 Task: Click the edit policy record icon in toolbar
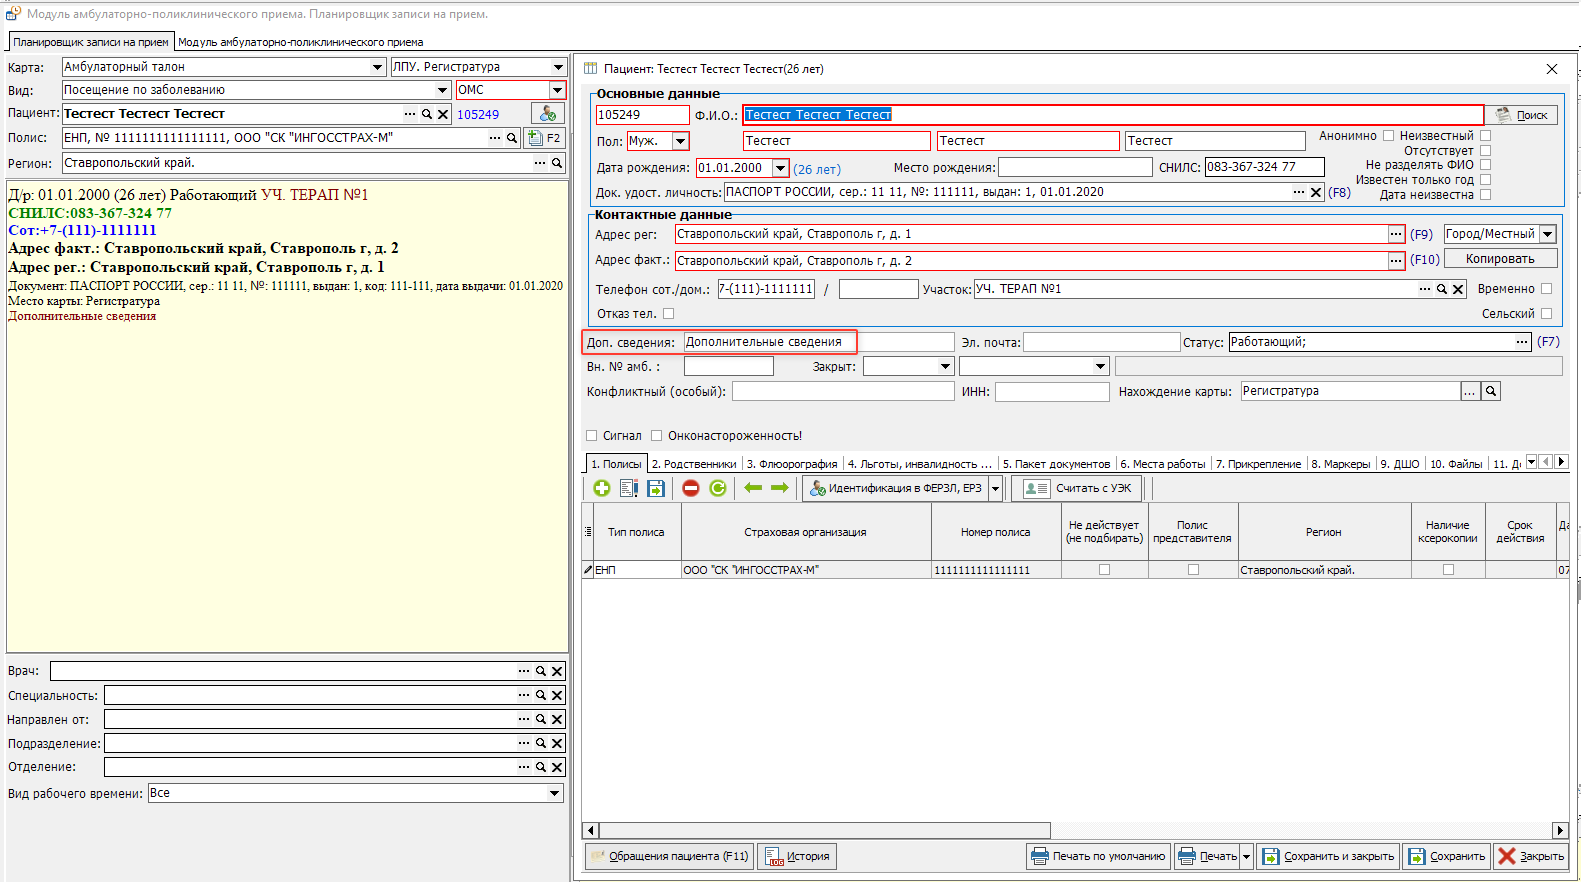click(629, 488)
